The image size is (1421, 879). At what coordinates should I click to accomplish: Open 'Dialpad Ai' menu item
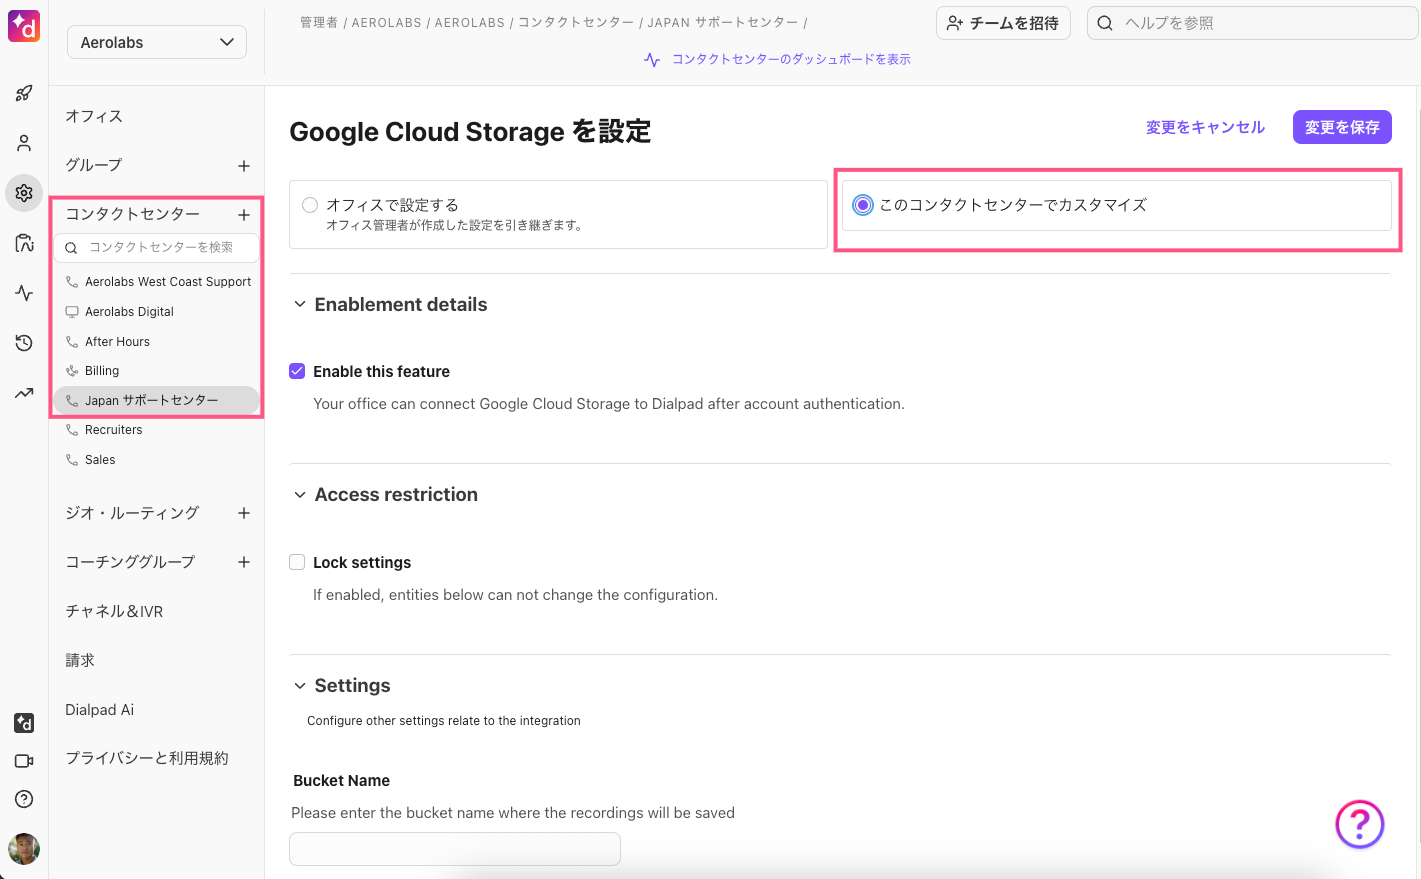(x=99, y=710)
